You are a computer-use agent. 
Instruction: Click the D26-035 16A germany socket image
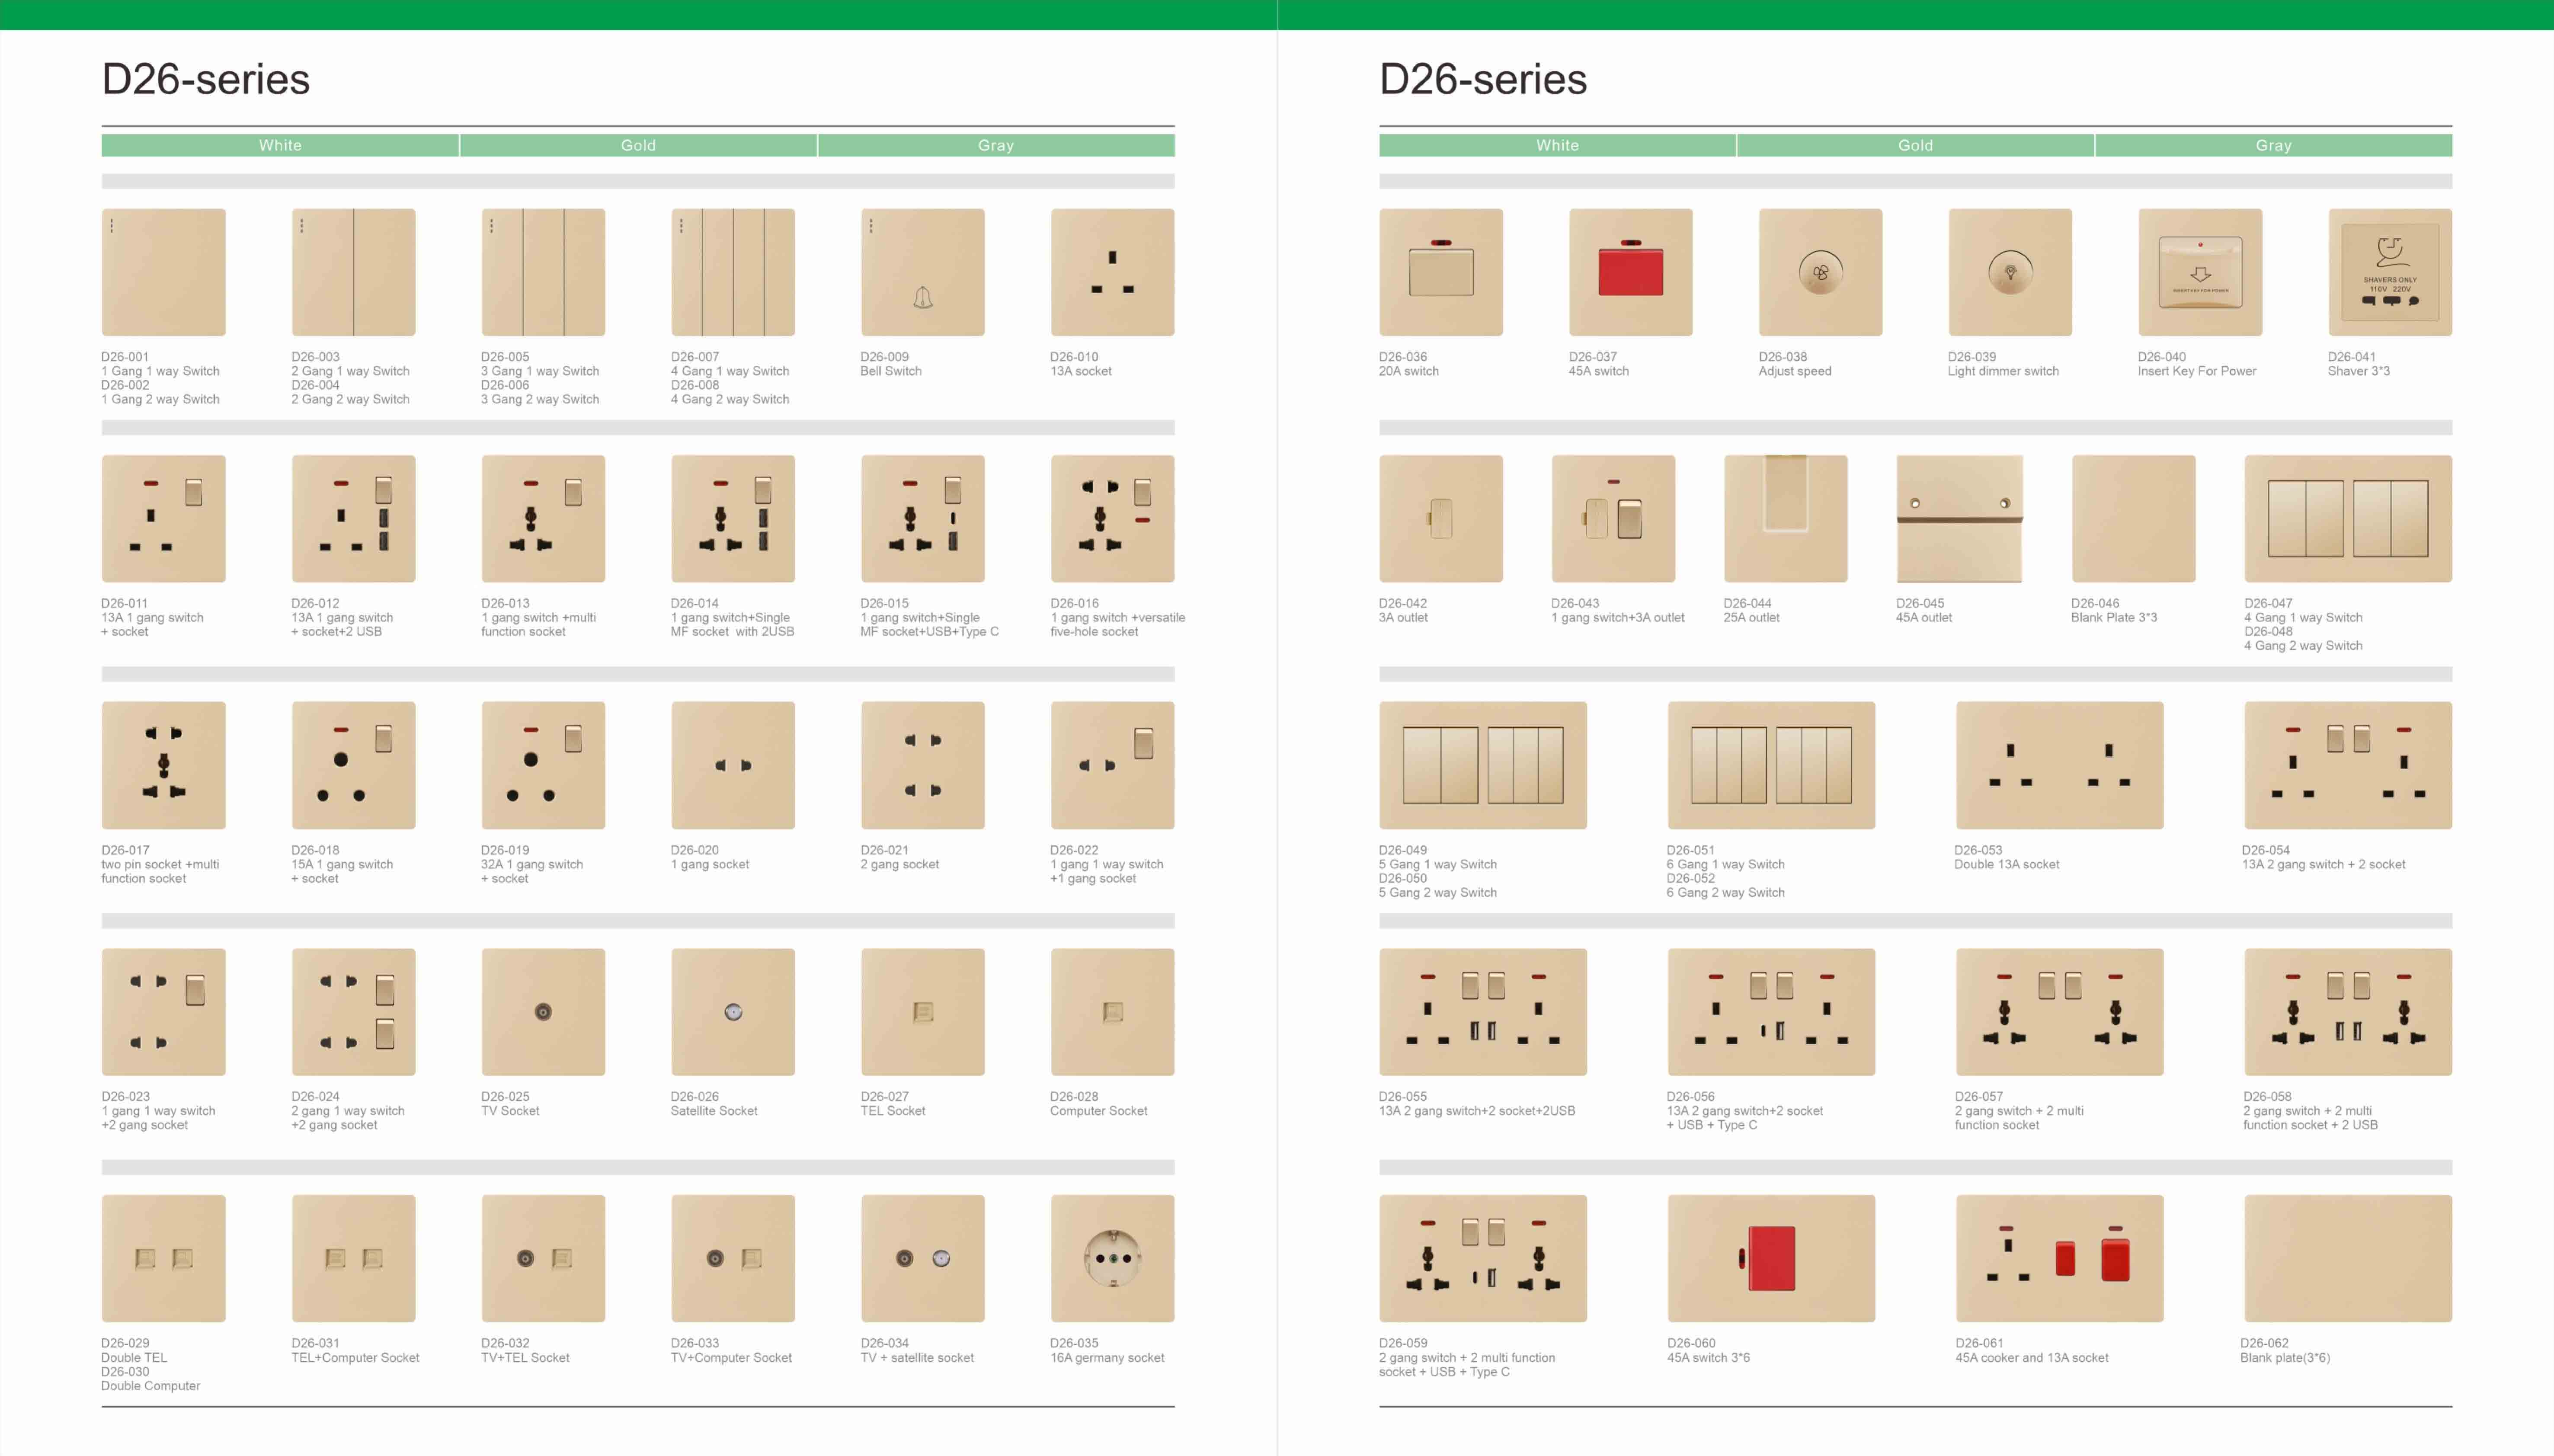coord(1113,1258)
